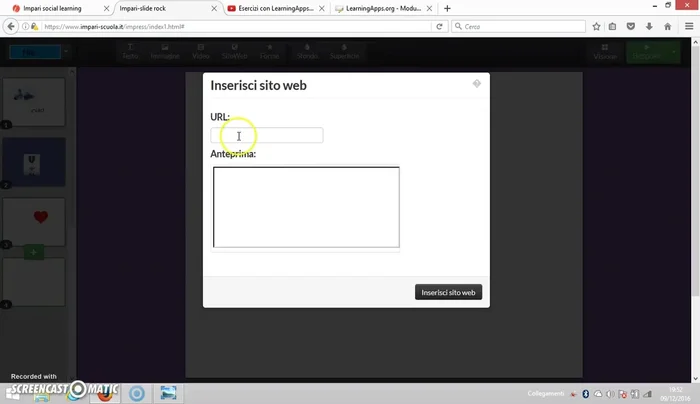Click the volume tray icon
Screen dimensions: 700x404
(x=610, y=394)
